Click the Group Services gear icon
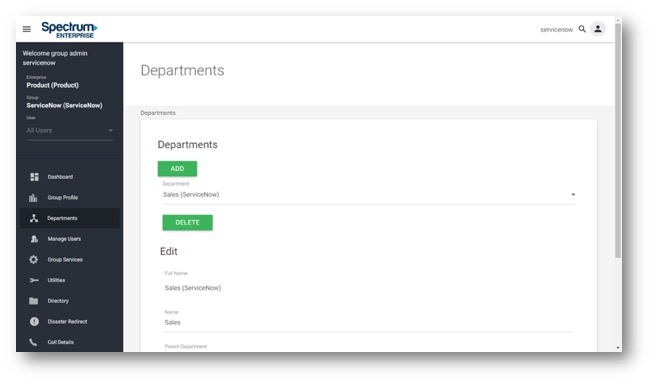653x383 pixels. click(x=34, y=259)
